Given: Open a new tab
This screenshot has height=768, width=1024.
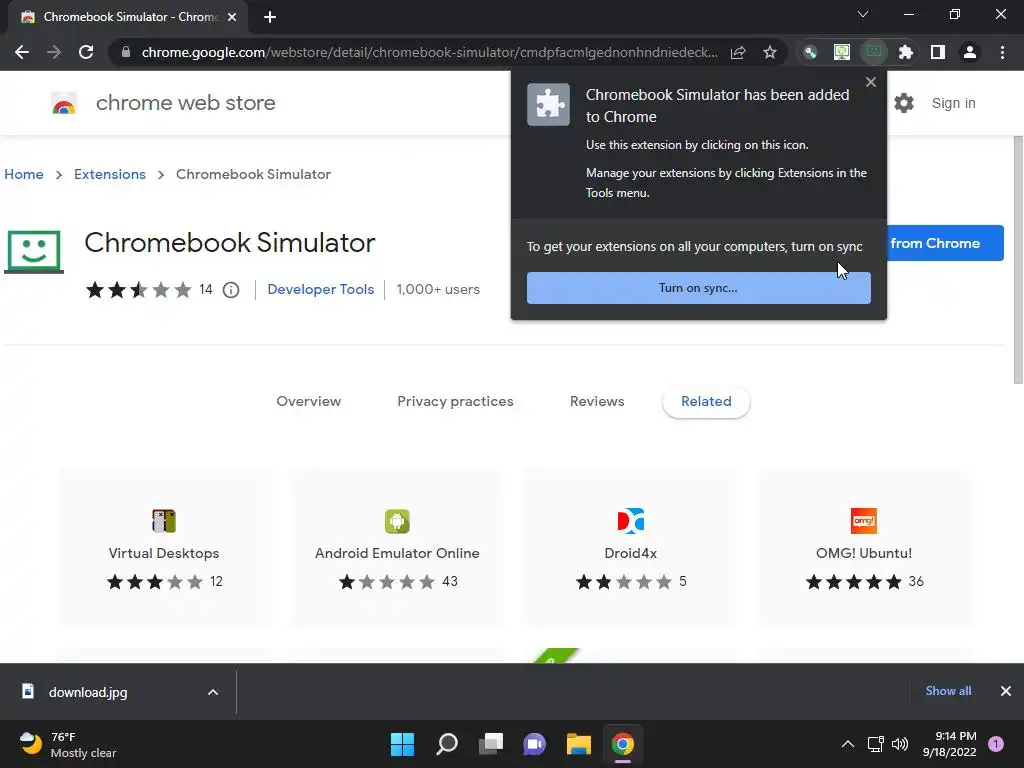Looking at the screenshot, I should click(270, 17).
